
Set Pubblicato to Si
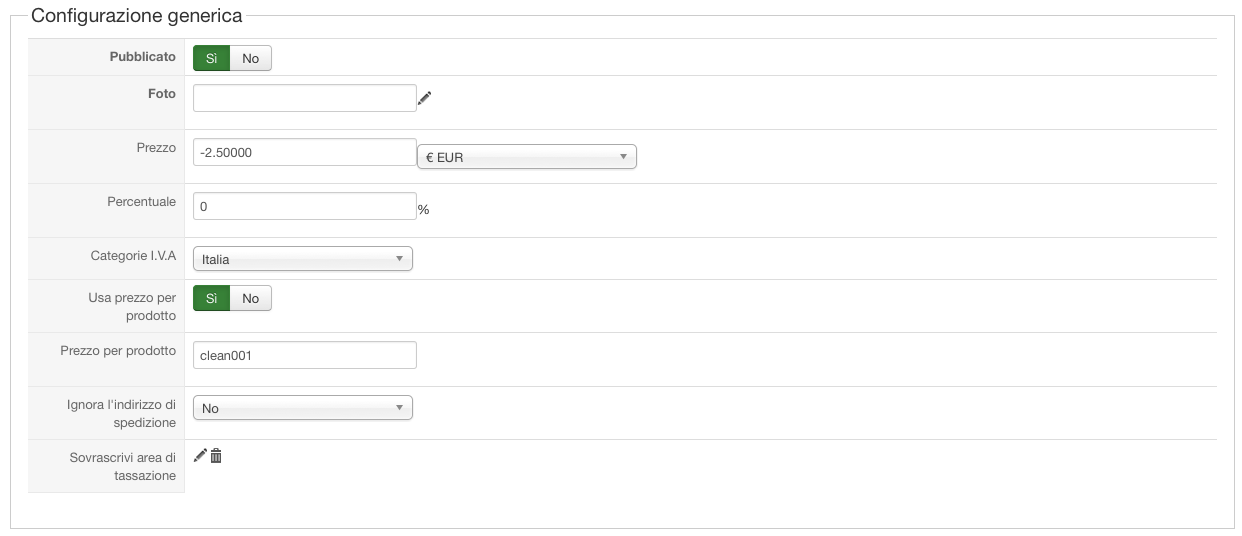(x=211, y=58)
